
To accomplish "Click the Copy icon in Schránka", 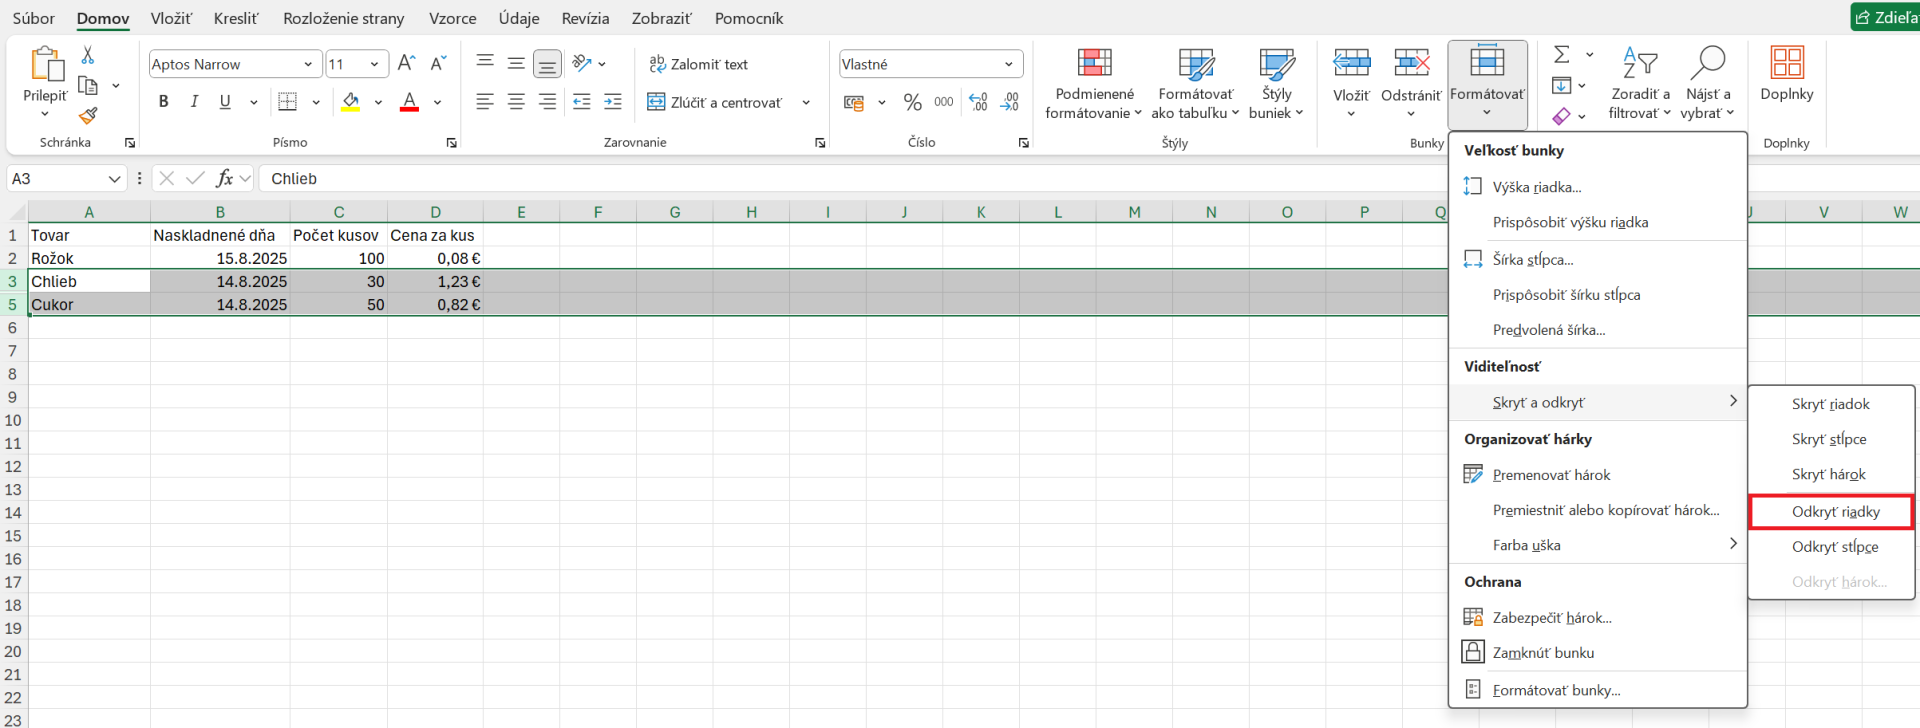I will click(x=88, y=86).
